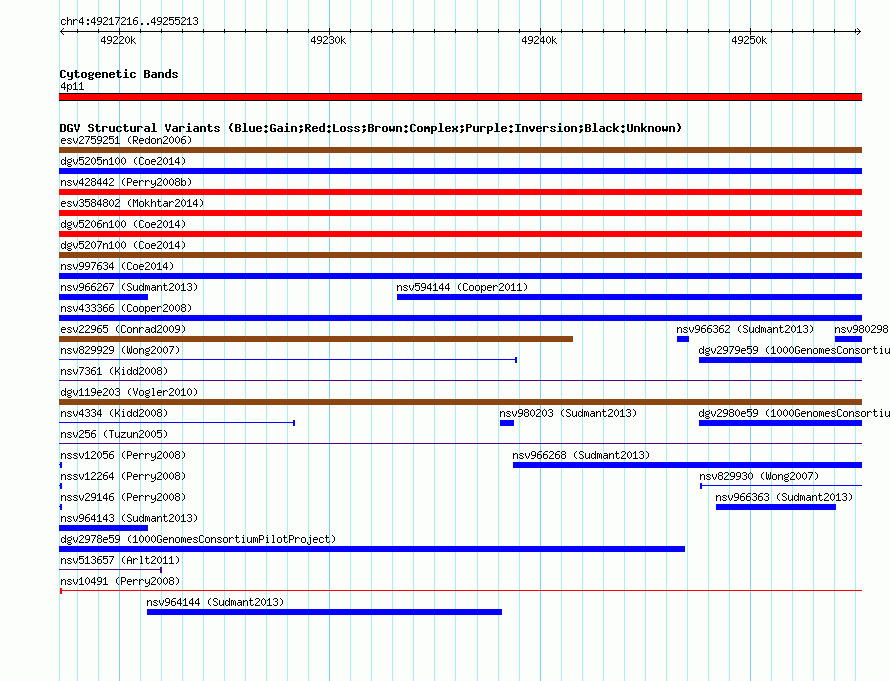
Task: Open variant nsv10491 (Perry2008)
Action: pos(120,581)
